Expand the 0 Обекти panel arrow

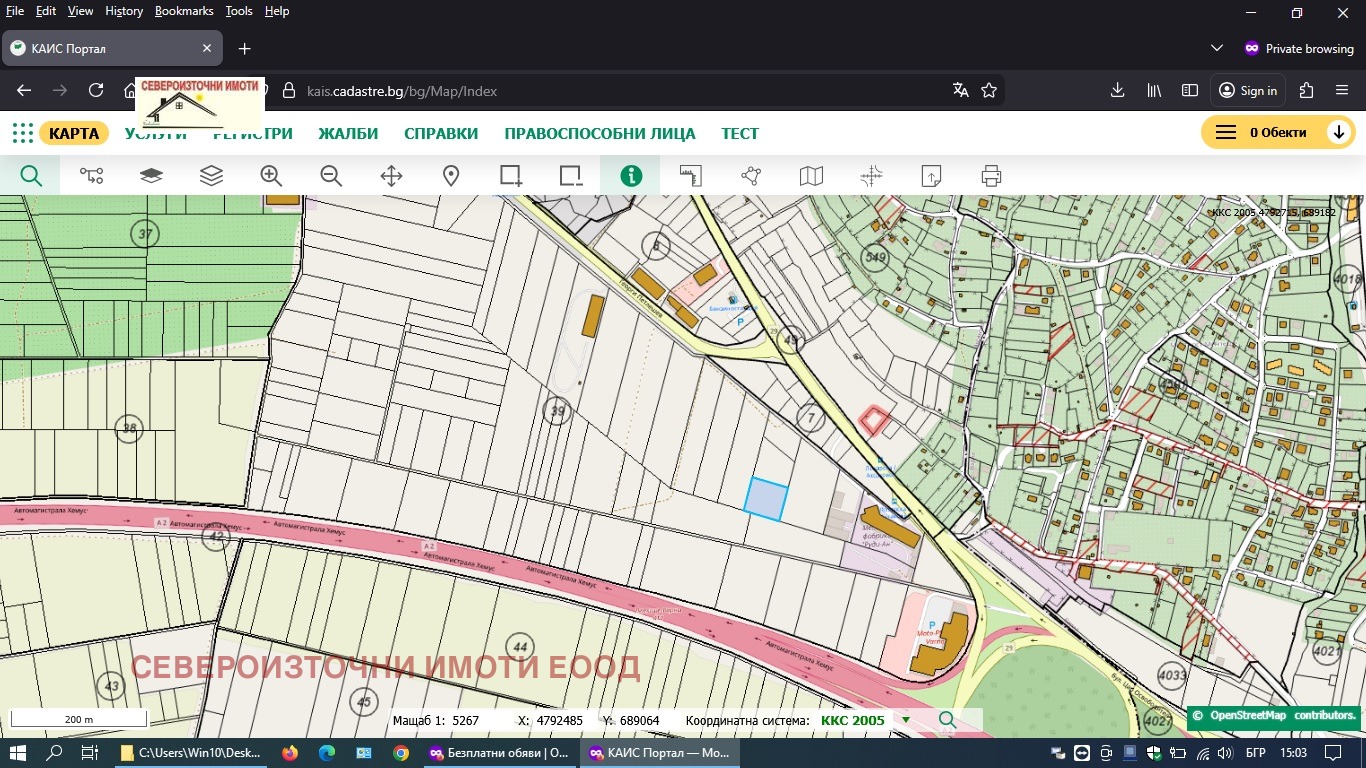pyautogui.click(x=1340, y=131)
